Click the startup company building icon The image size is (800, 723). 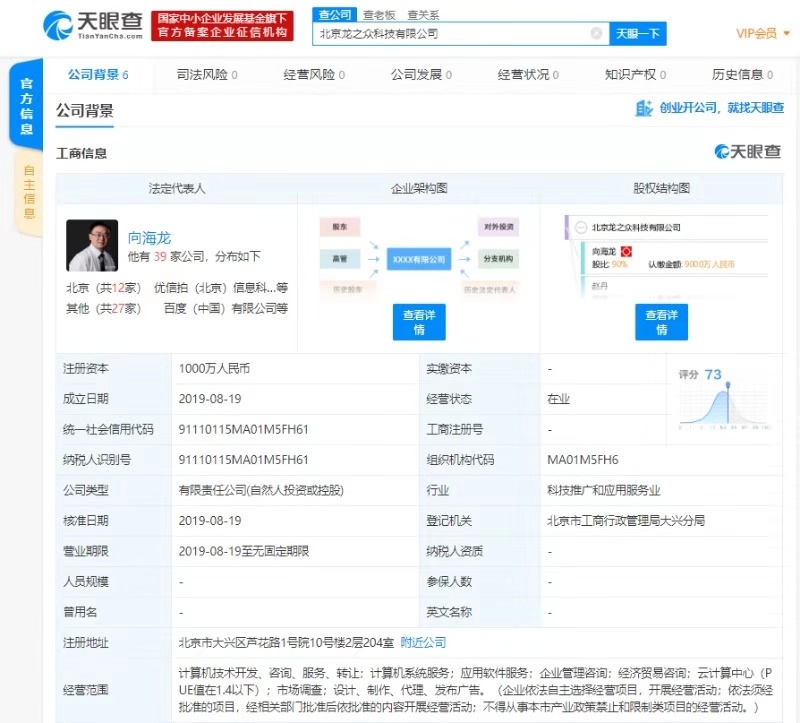(x=643, y=108)
